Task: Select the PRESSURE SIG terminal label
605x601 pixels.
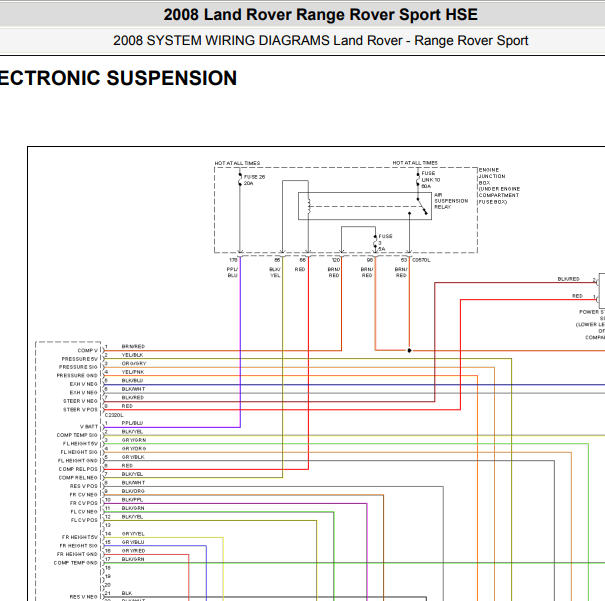Action: tap(78, 367)
